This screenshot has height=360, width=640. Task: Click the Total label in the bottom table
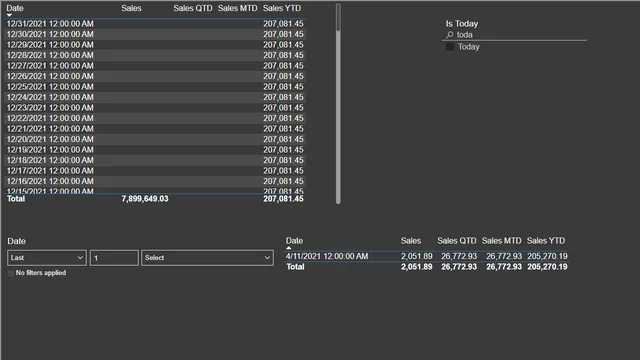coord(295,267)
